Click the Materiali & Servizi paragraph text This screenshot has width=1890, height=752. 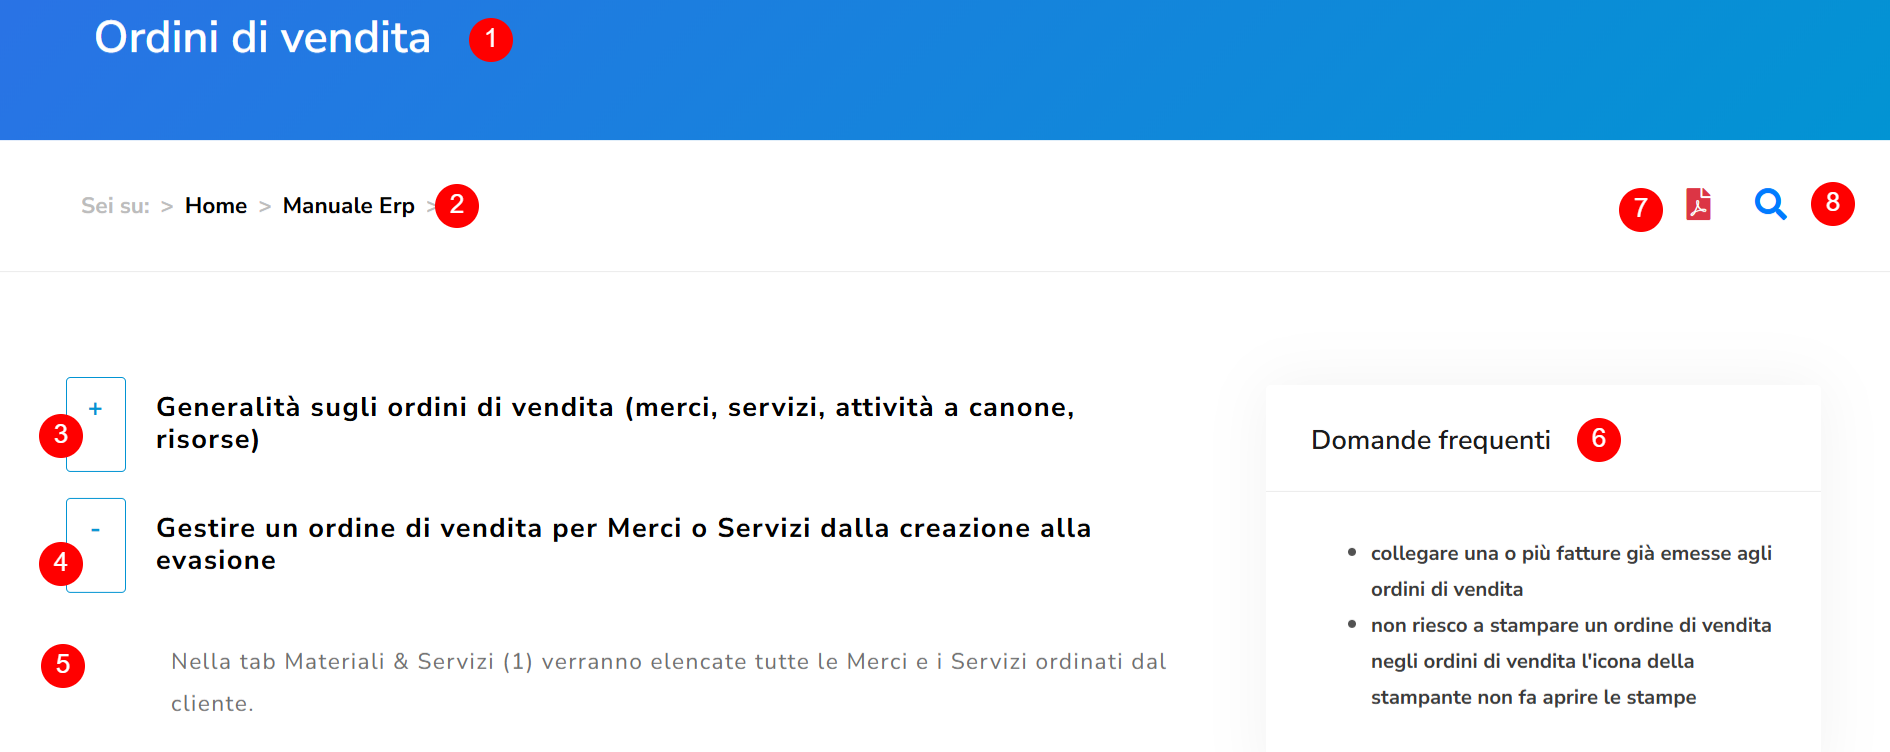669,682
